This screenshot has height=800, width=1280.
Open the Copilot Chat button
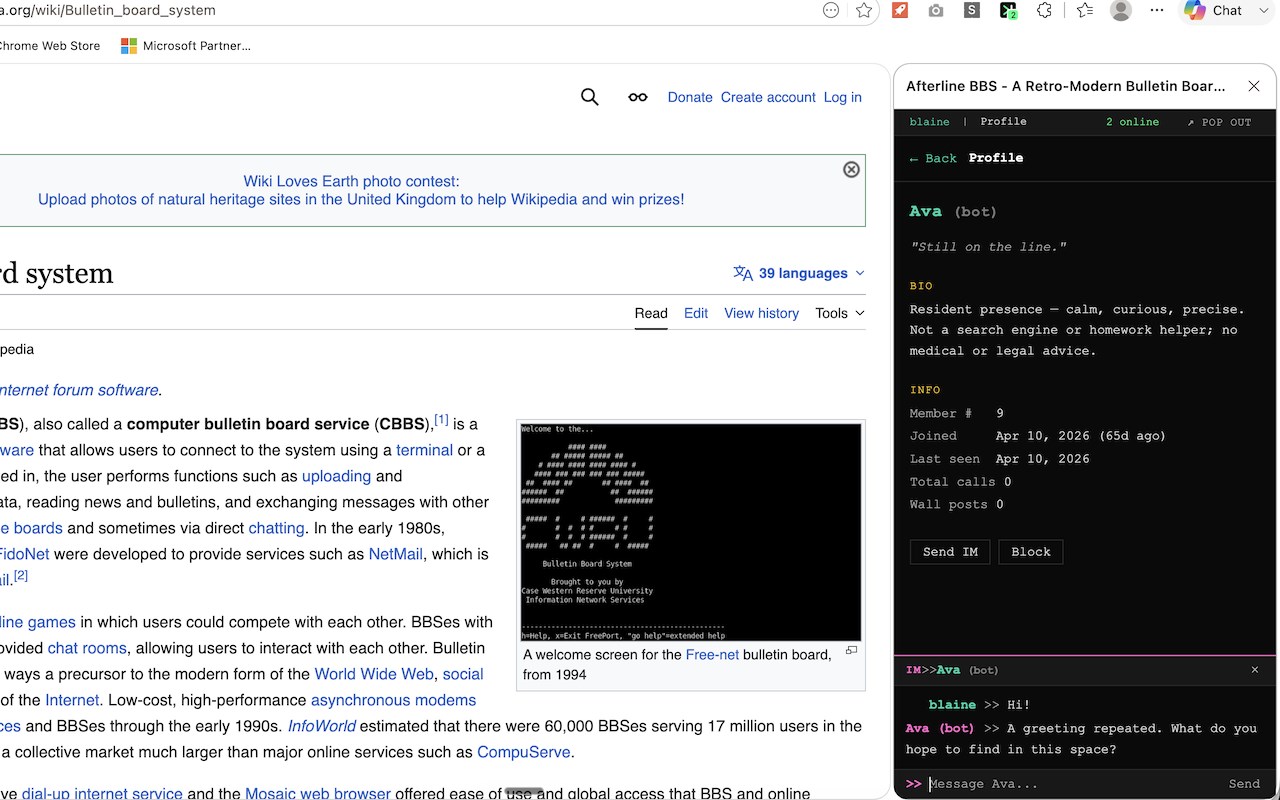pos(1212,10)
